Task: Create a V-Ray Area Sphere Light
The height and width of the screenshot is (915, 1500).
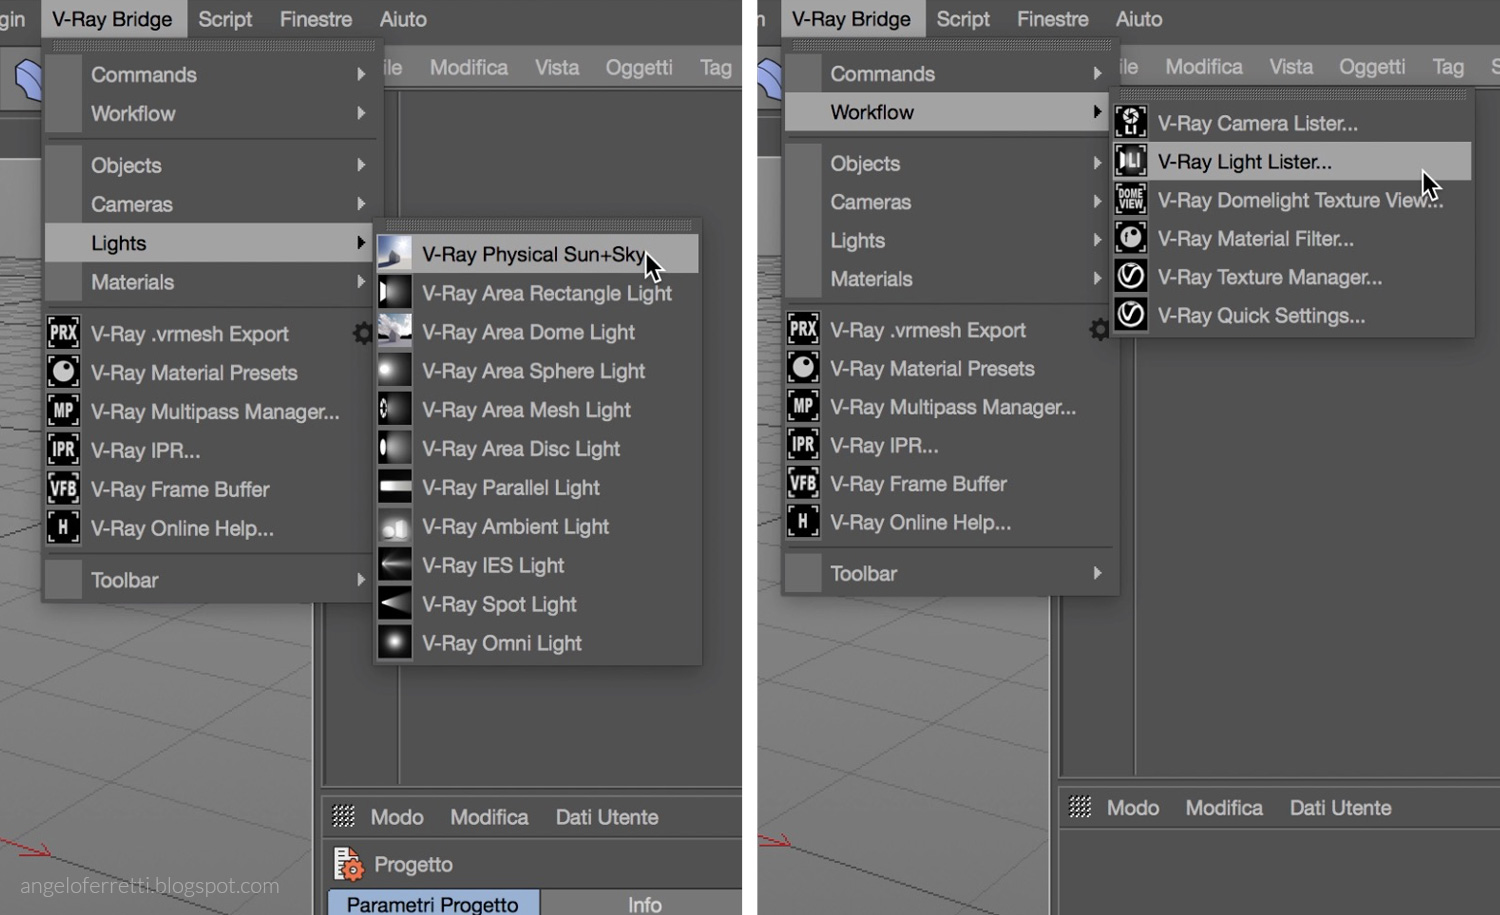Action: click(537, 371)
